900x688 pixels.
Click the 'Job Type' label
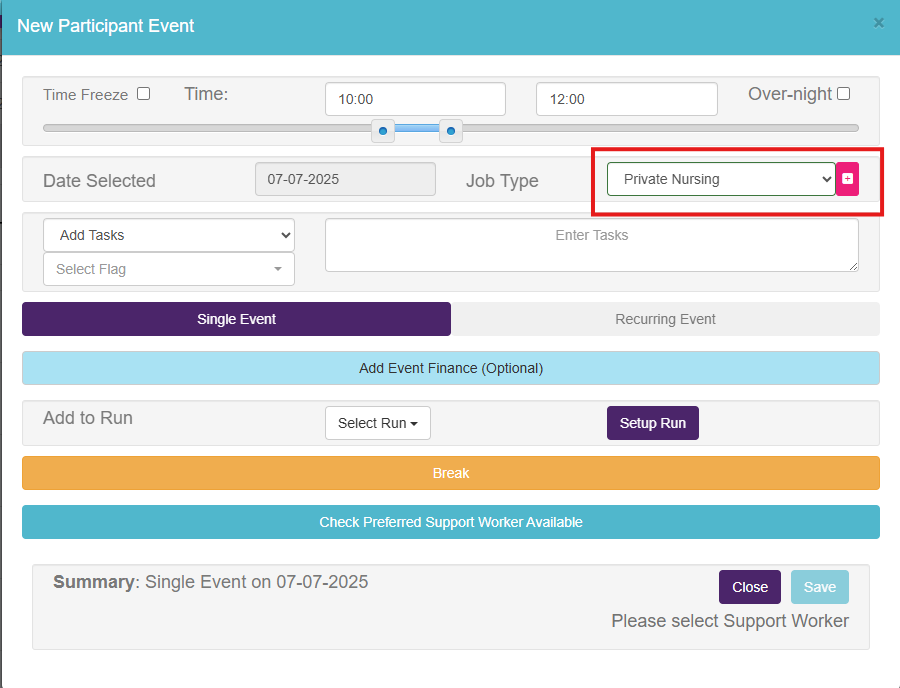point(502,181)
